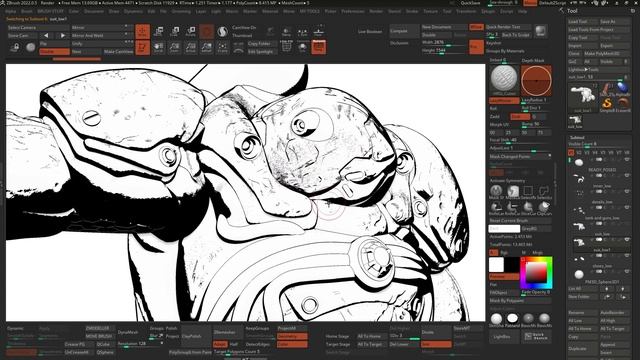Open the Help menu
The width and height of the screenshot is (640, 360).
click(x=522, y=11)
